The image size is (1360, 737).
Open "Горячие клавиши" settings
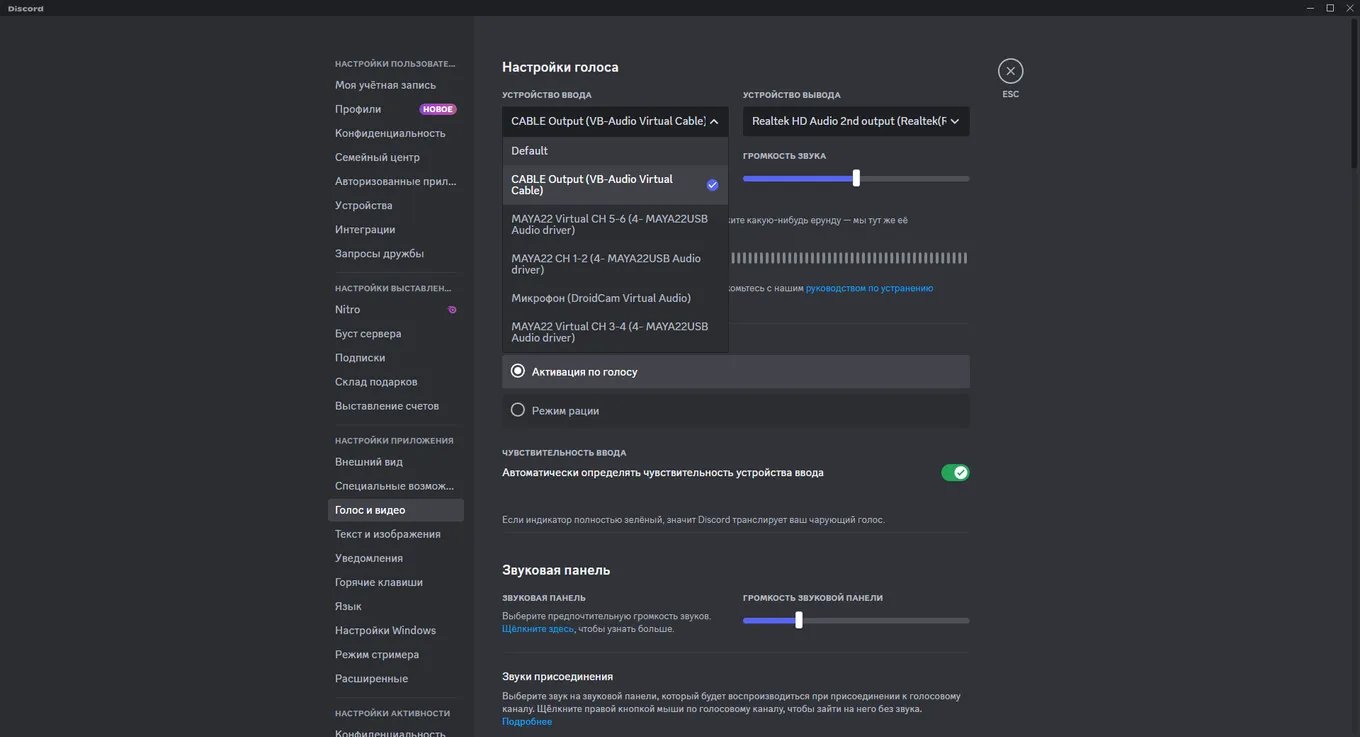(x=396, y=582)
